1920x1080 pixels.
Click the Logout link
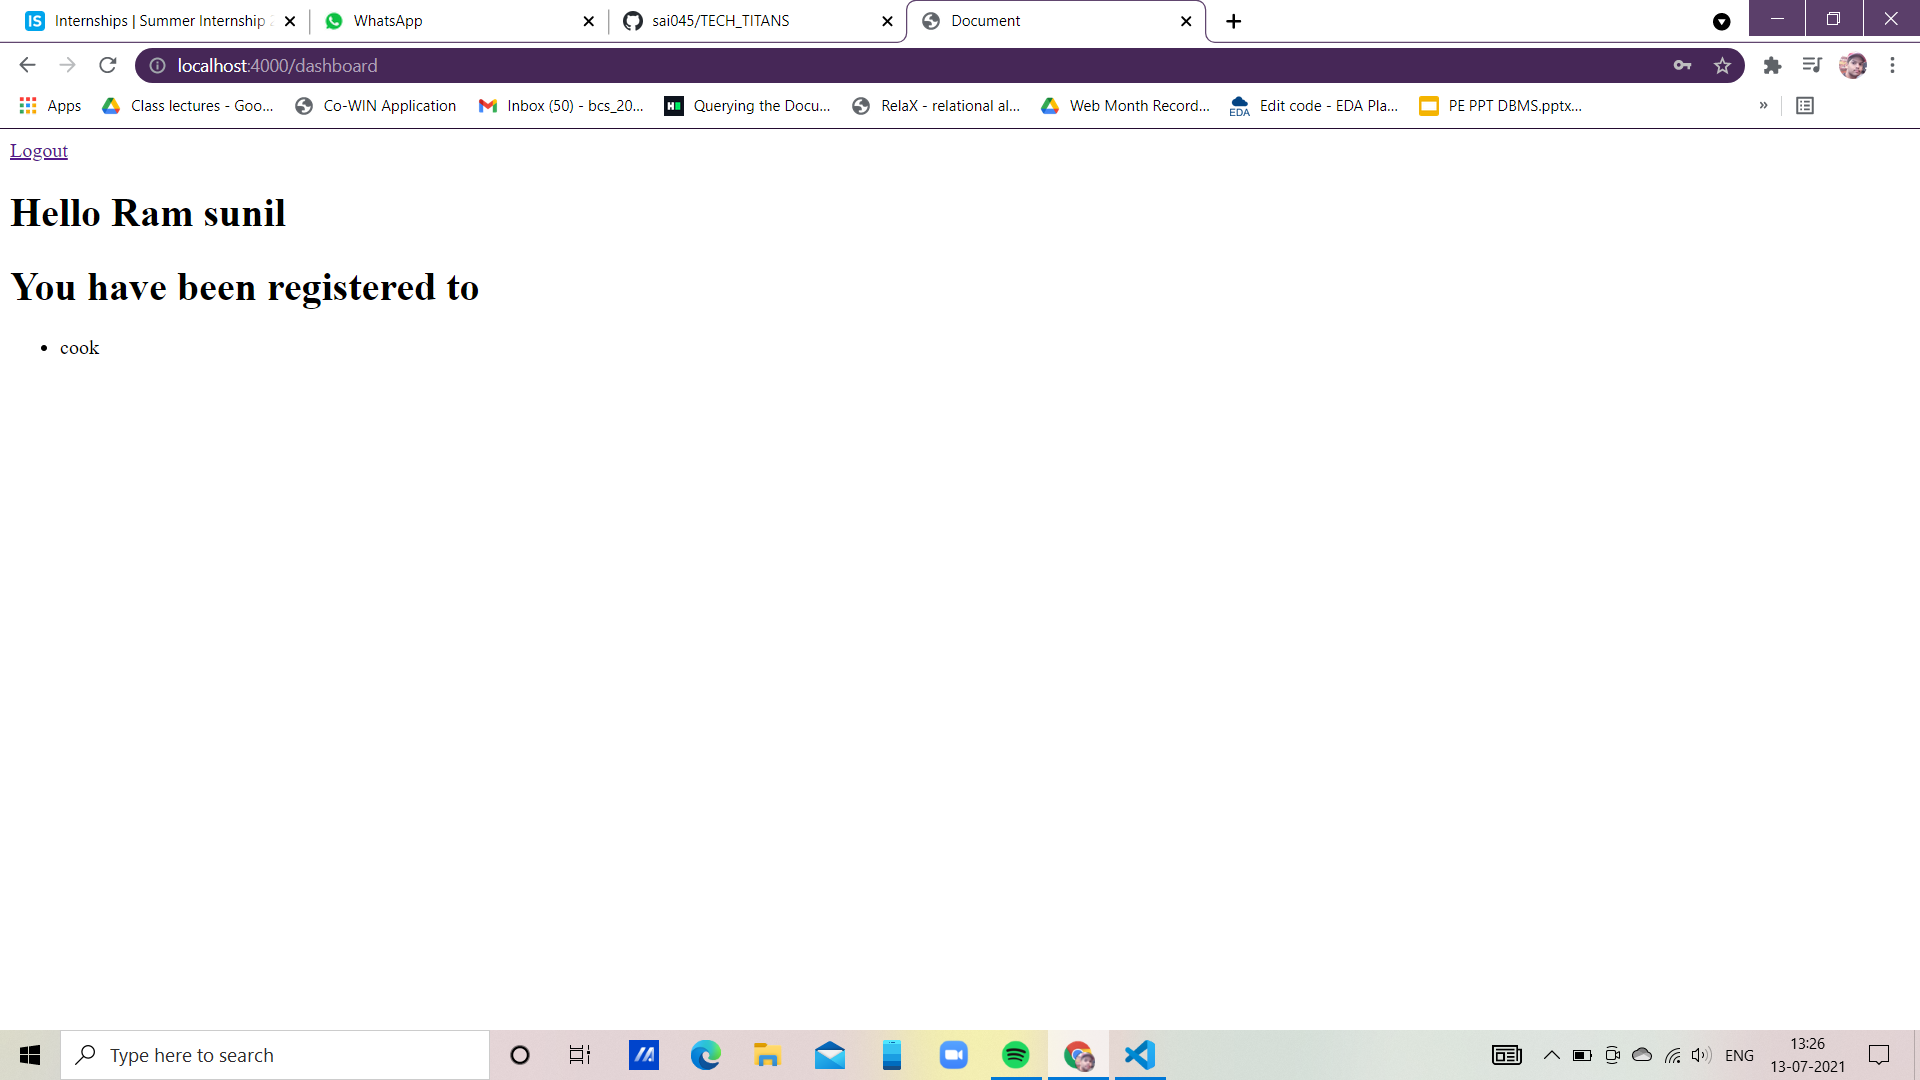pos(39,151)
